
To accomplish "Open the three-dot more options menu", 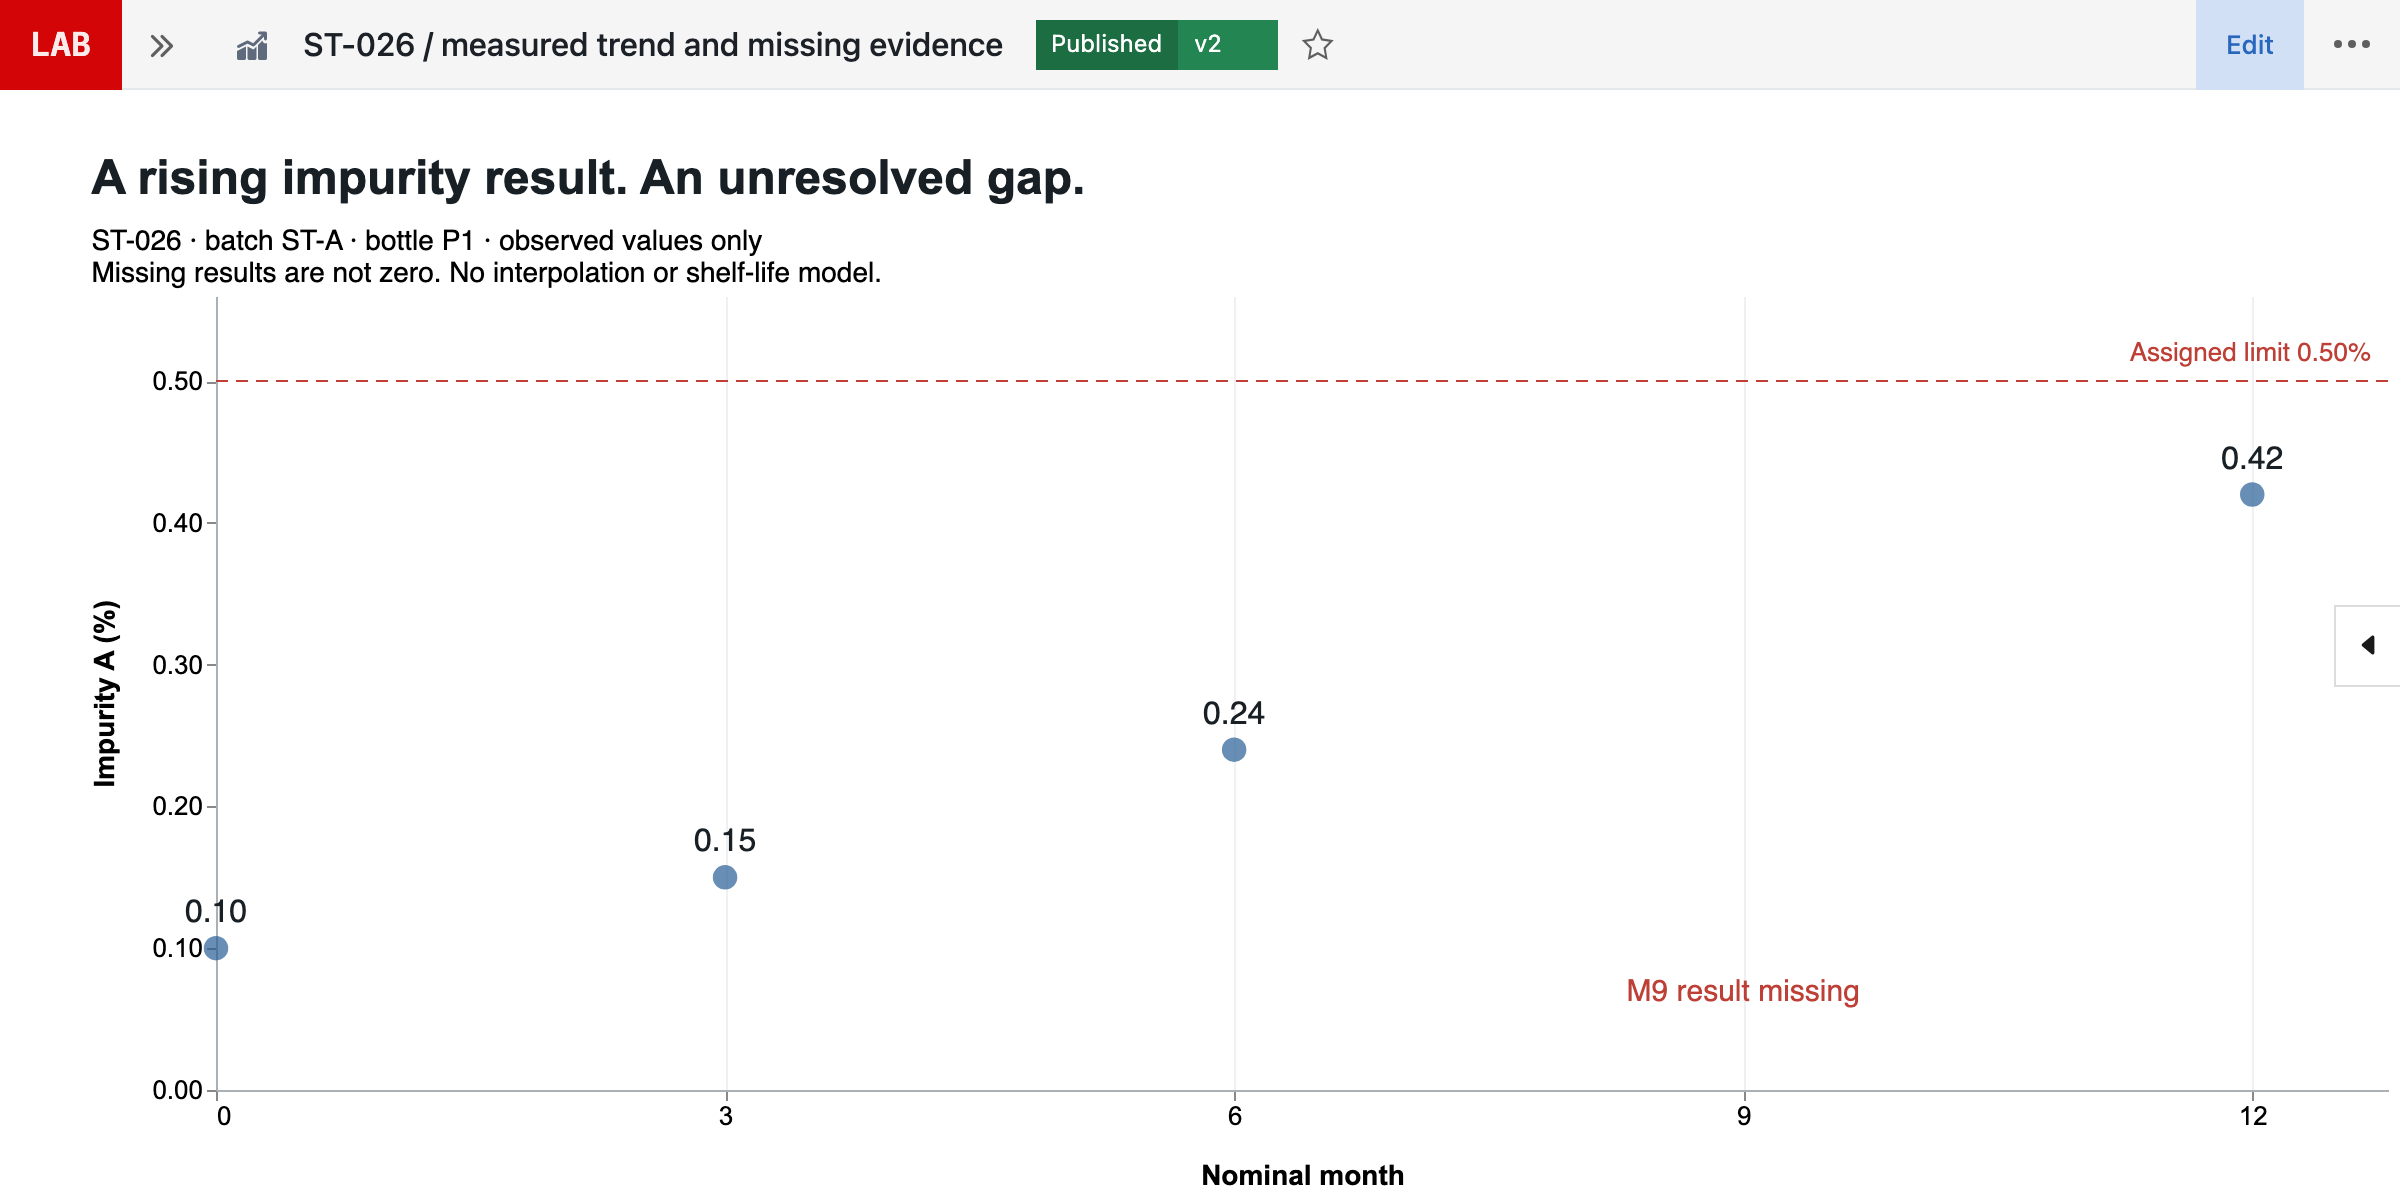I will (2351, 44).
